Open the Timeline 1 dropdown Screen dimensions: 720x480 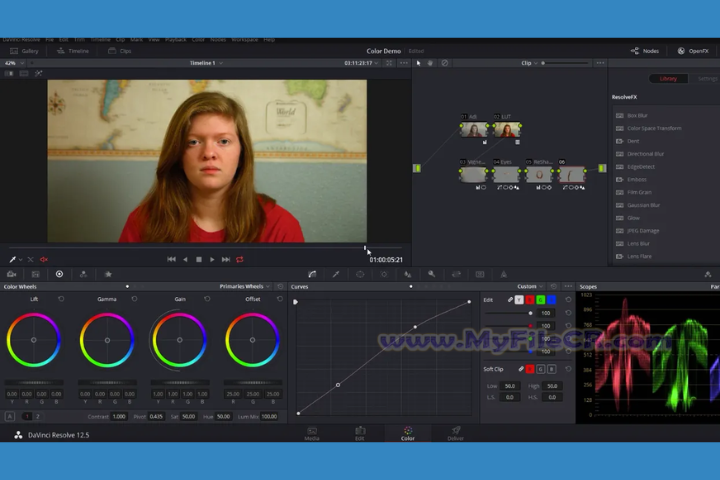[x=206, y=63]
